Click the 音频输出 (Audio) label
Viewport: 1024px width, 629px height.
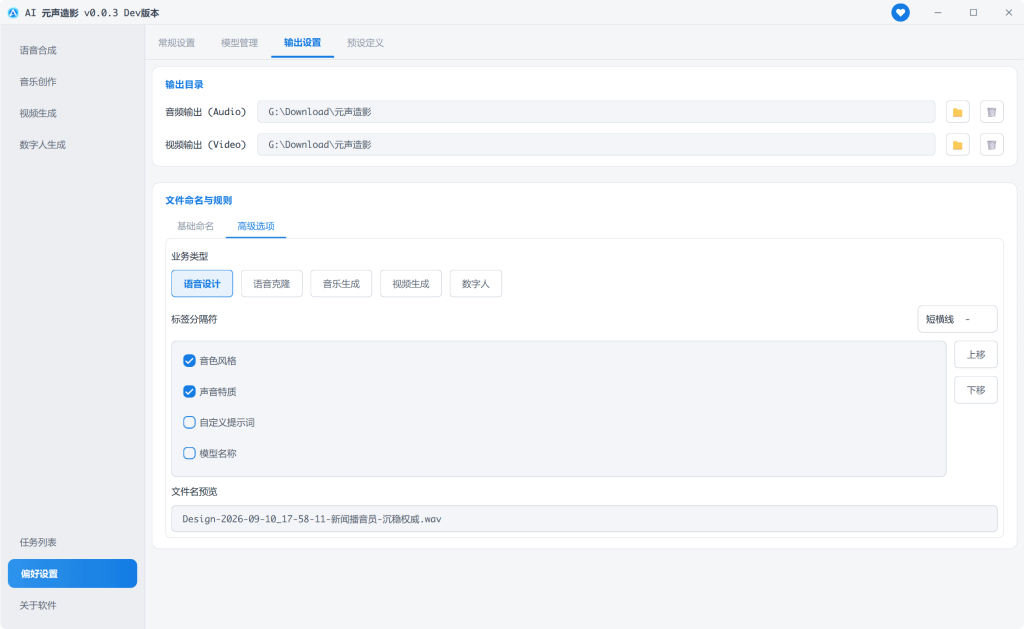click(x=206, y=112)
